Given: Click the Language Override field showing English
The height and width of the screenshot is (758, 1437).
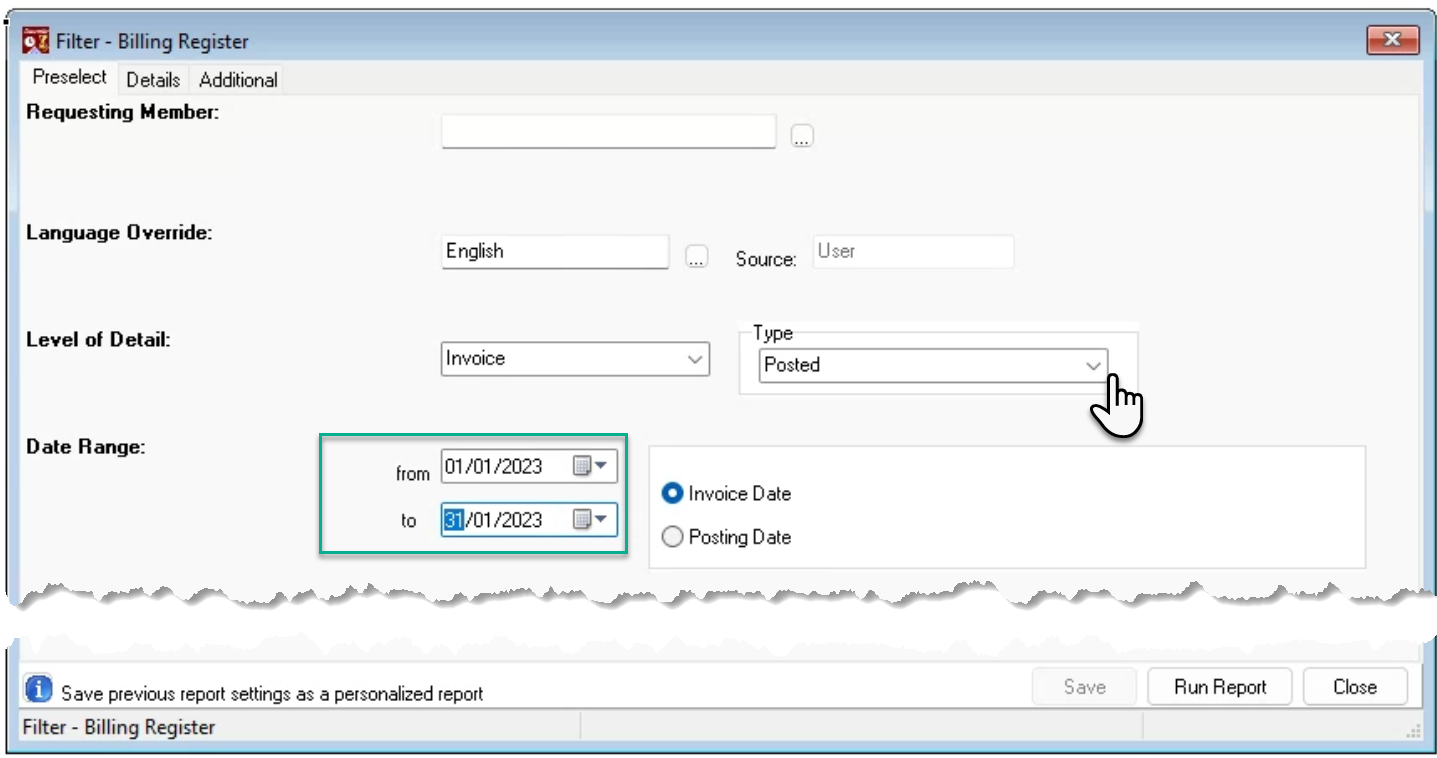Looking at the screenshot, I should point(555,251).
